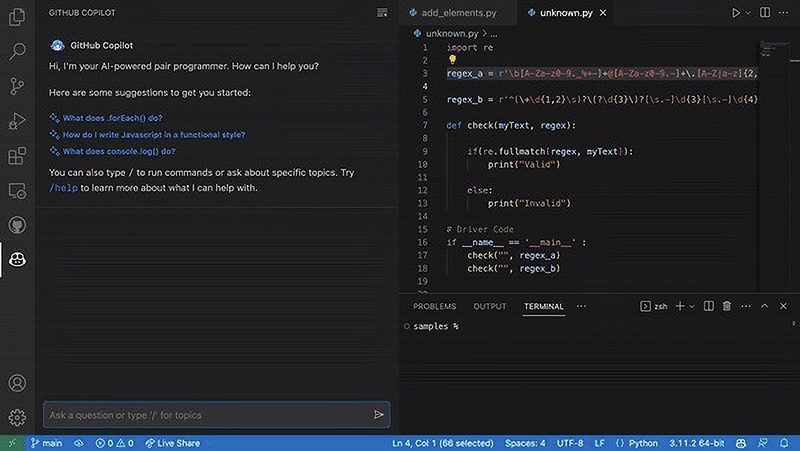The width and height of the screenshot is (800, 451).
Task: Close the unknown.py tab
Action: click(603, 13)
